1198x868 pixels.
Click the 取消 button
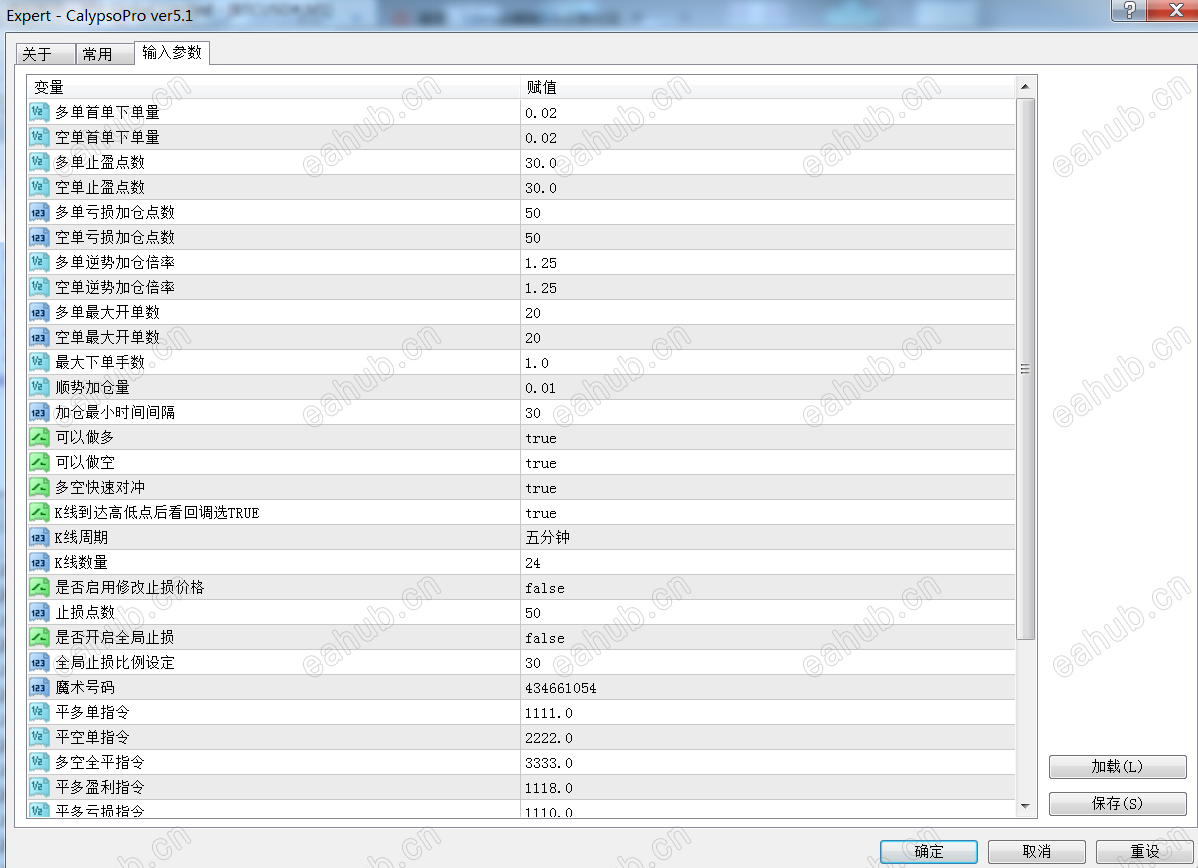(x=1037, y=851)
